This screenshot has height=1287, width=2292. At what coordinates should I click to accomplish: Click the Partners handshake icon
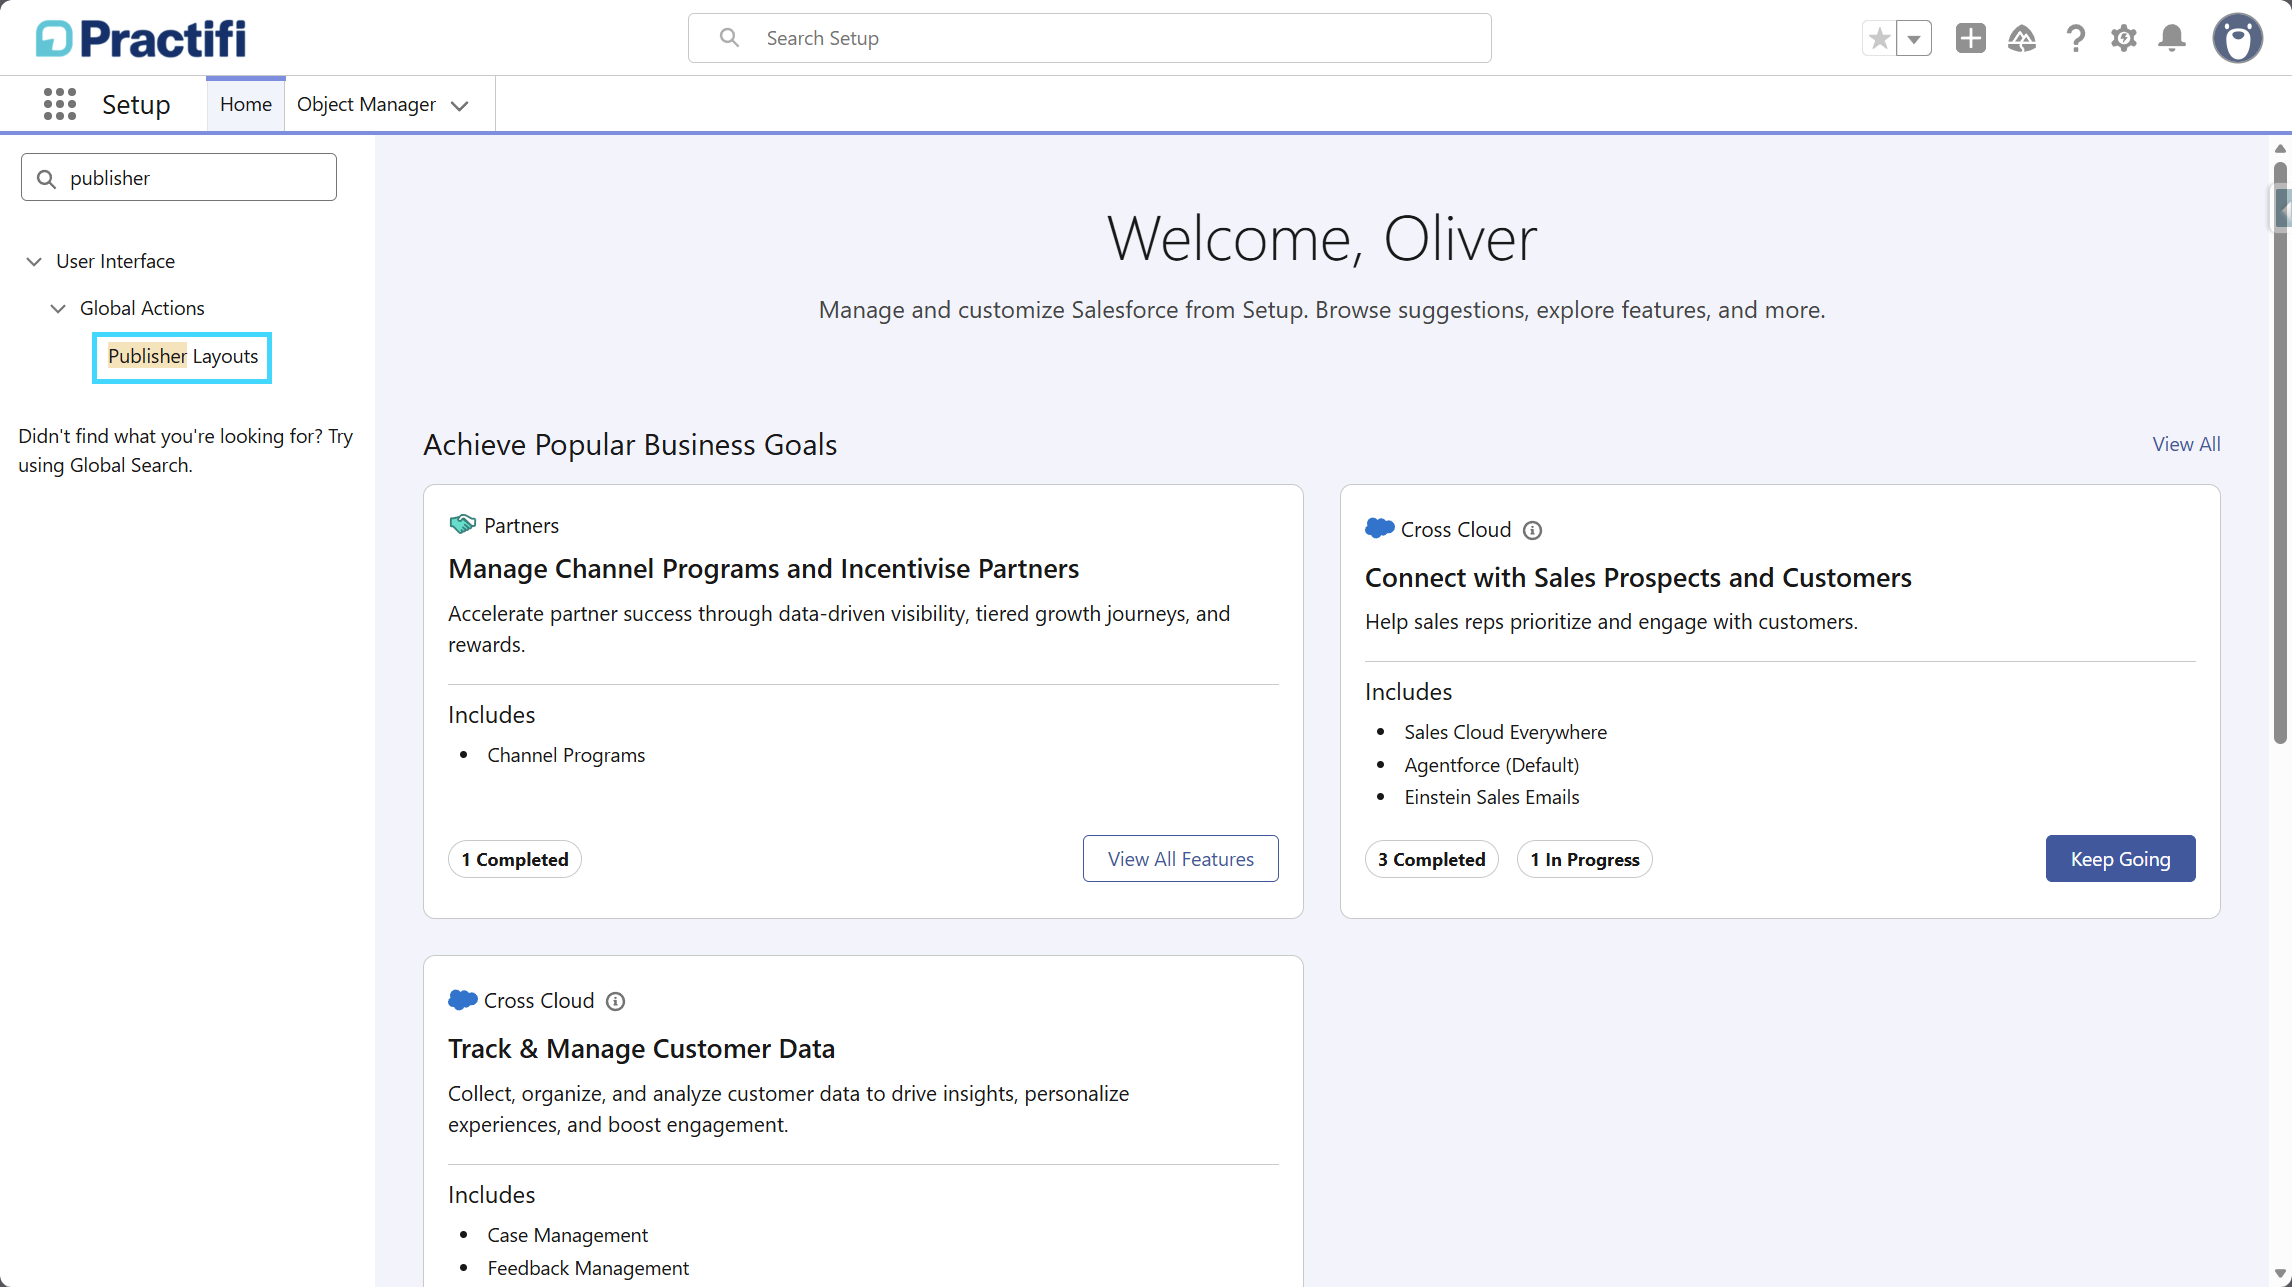462,524
